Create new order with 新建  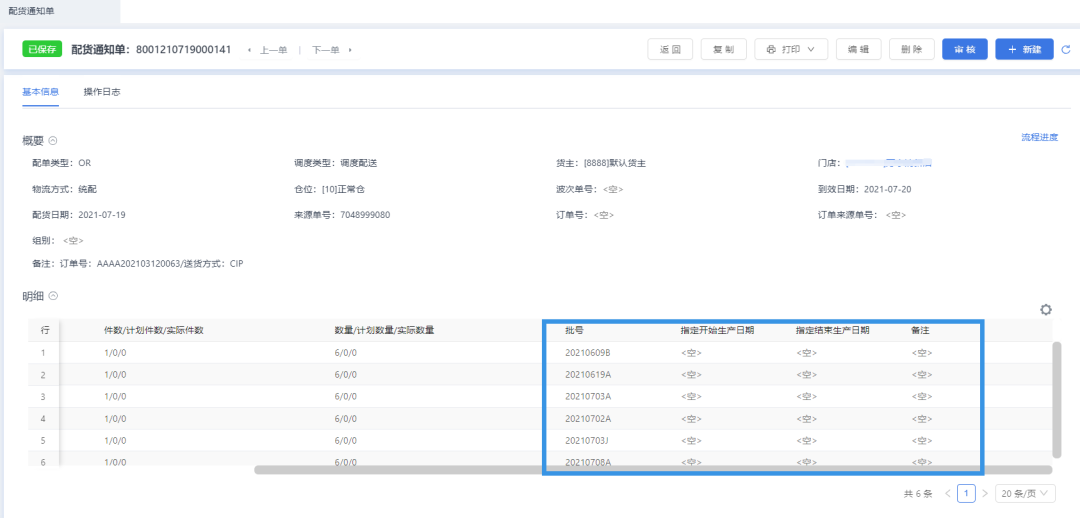1024,50
